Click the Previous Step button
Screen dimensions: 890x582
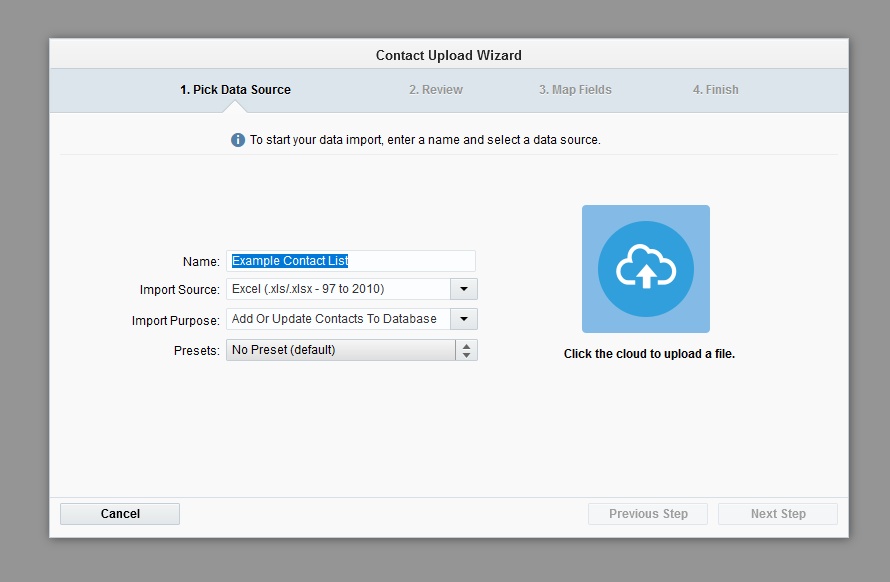tap(648, 514)
